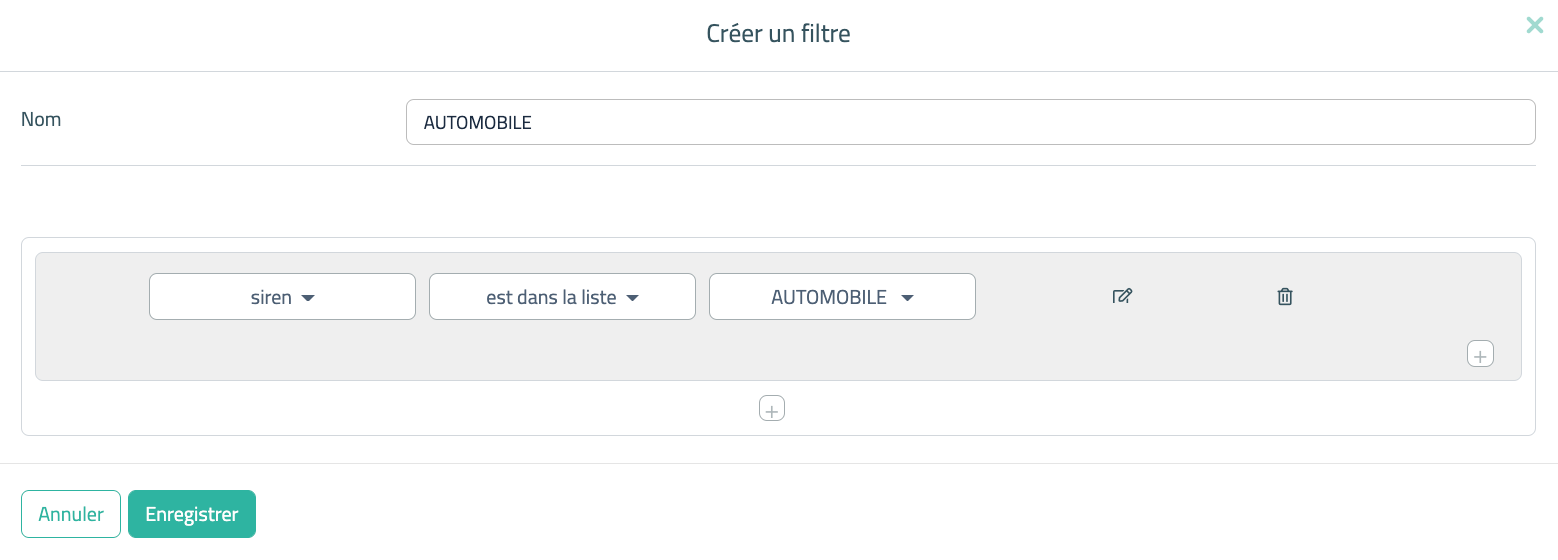This screenshot has height=560, width=1558.
Task: Click the "est dans la liste" operator text
Action: point(551,297)
